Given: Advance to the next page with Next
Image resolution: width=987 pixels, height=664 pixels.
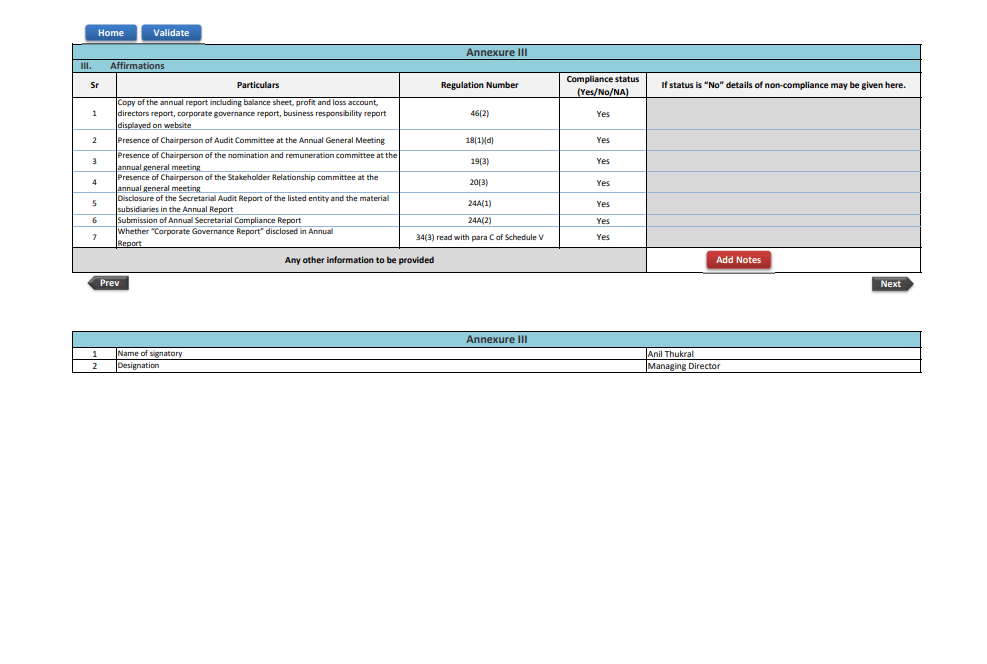Looking at the screenshot, I should pos(892,284).
